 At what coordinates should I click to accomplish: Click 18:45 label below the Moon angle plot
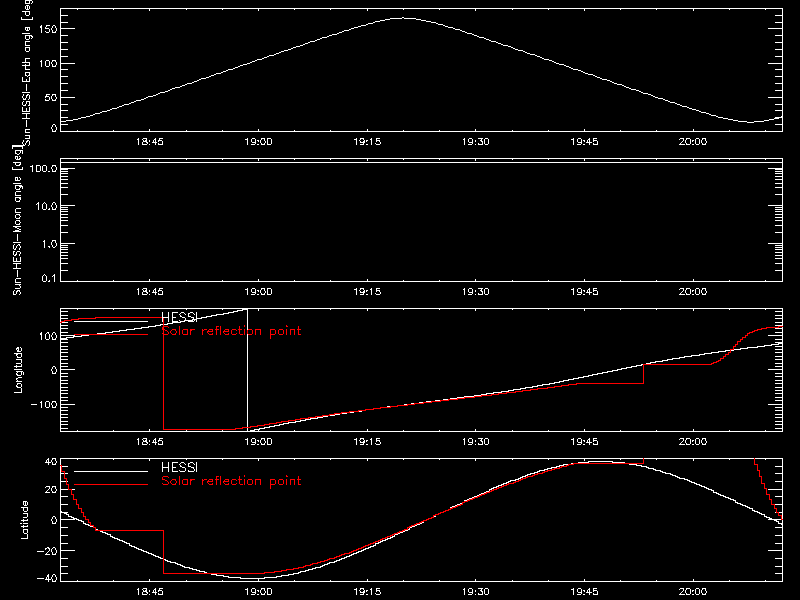[x=149, y=292]
